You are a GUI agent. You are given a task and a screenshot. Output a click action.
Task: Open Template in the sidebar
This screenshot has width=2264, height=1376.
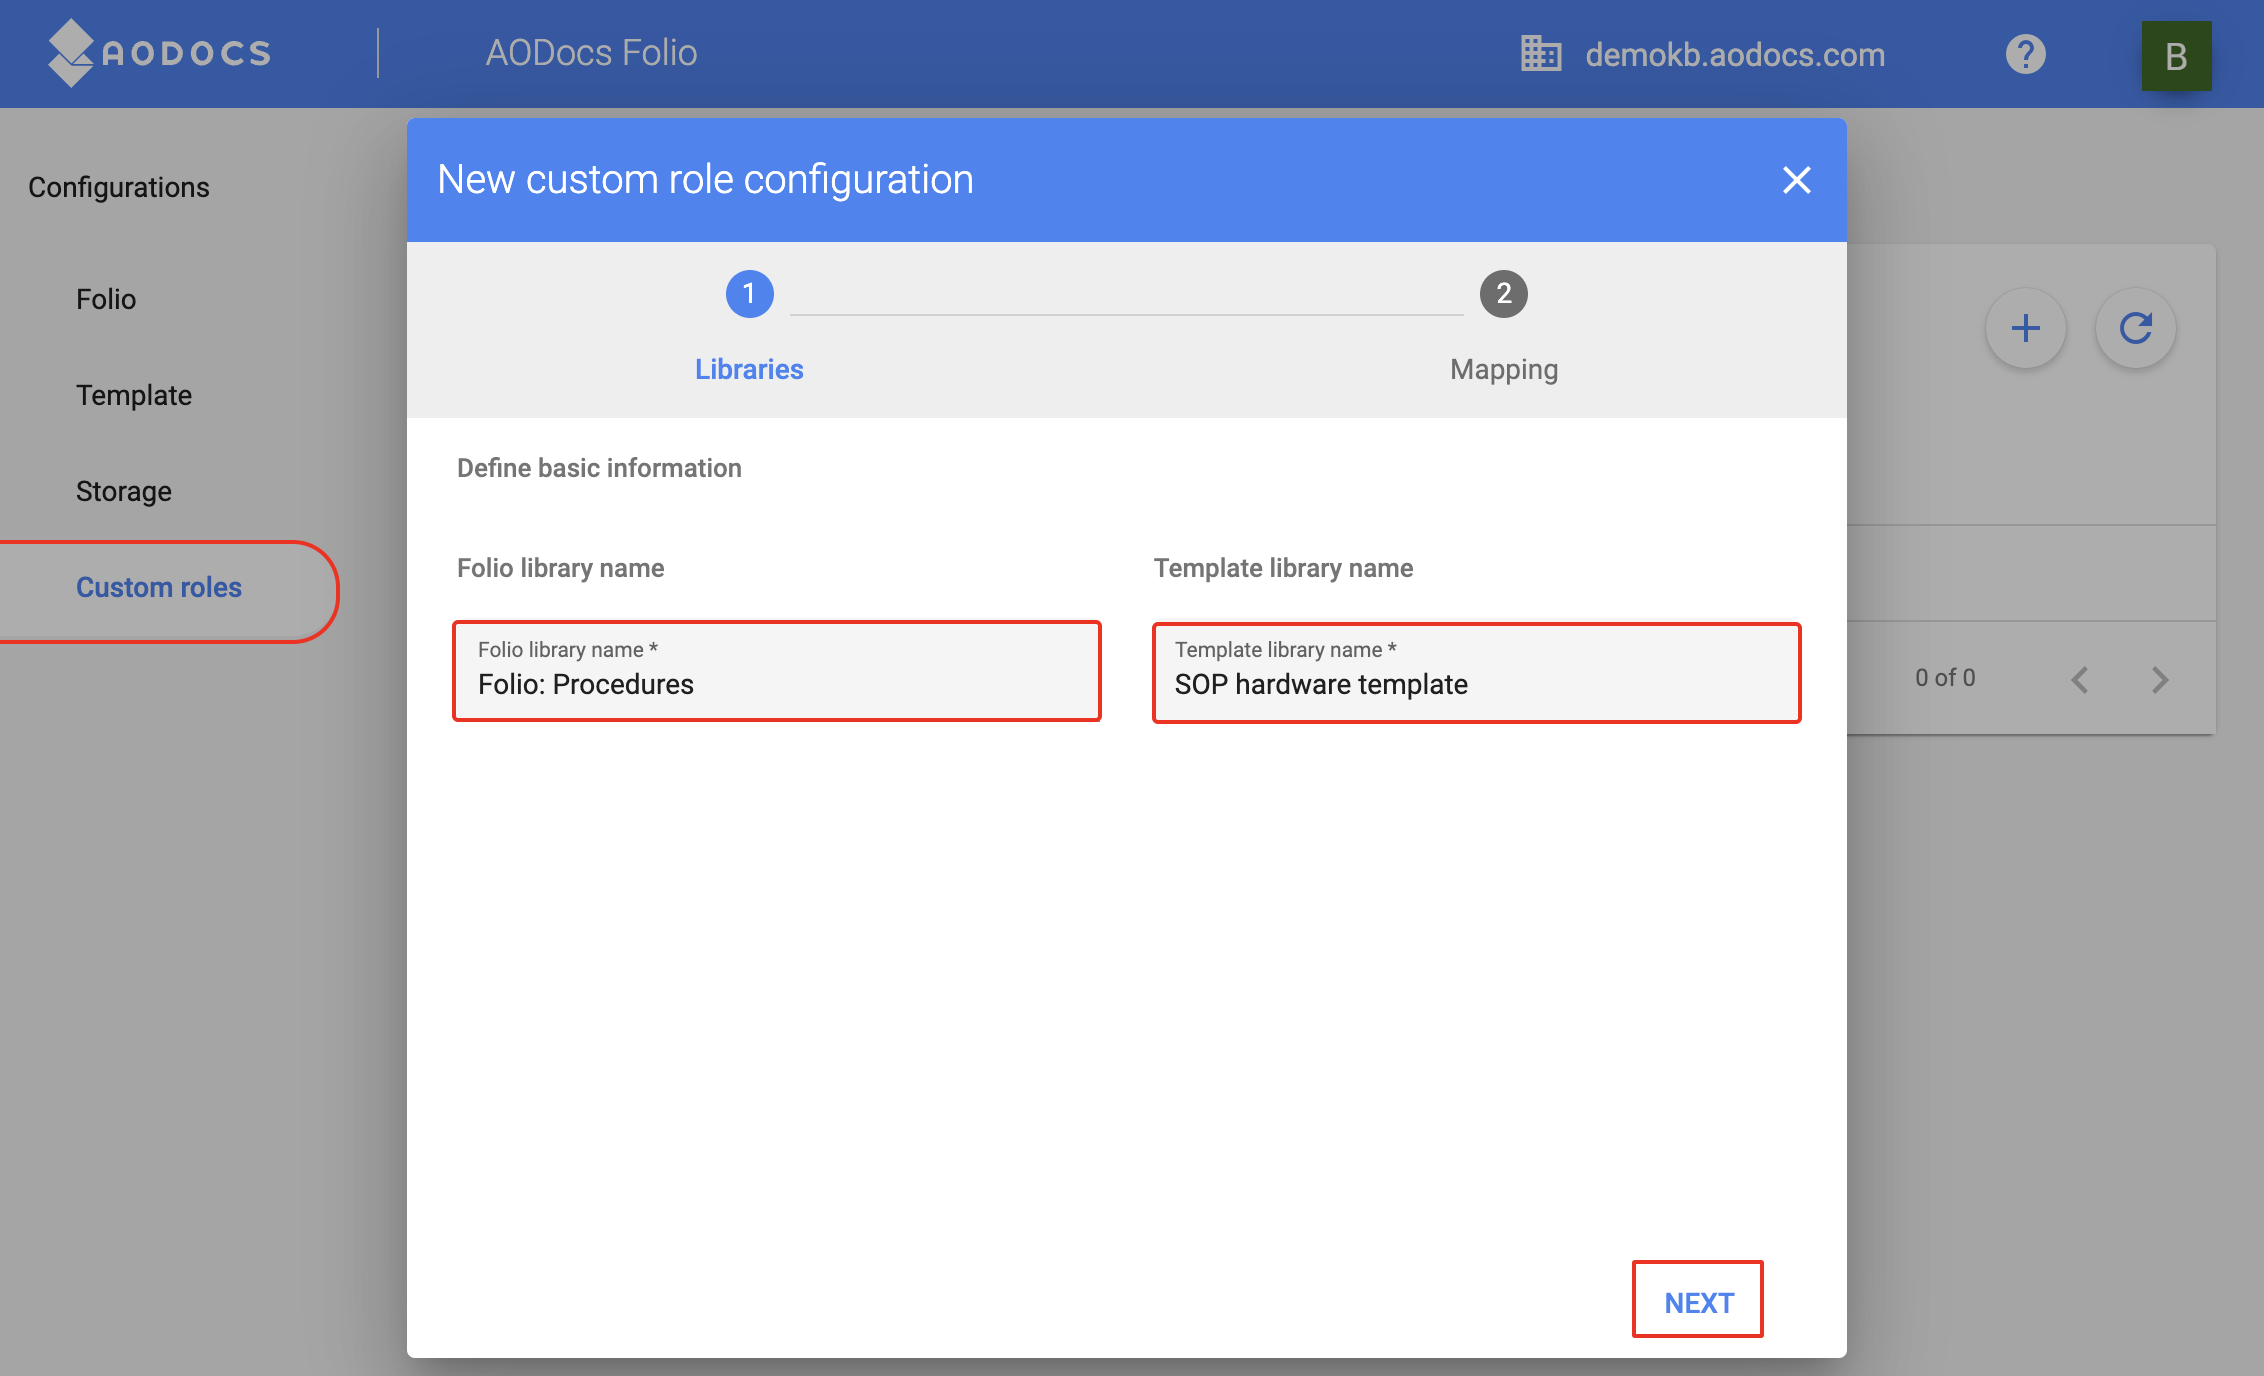click(134, 395)
